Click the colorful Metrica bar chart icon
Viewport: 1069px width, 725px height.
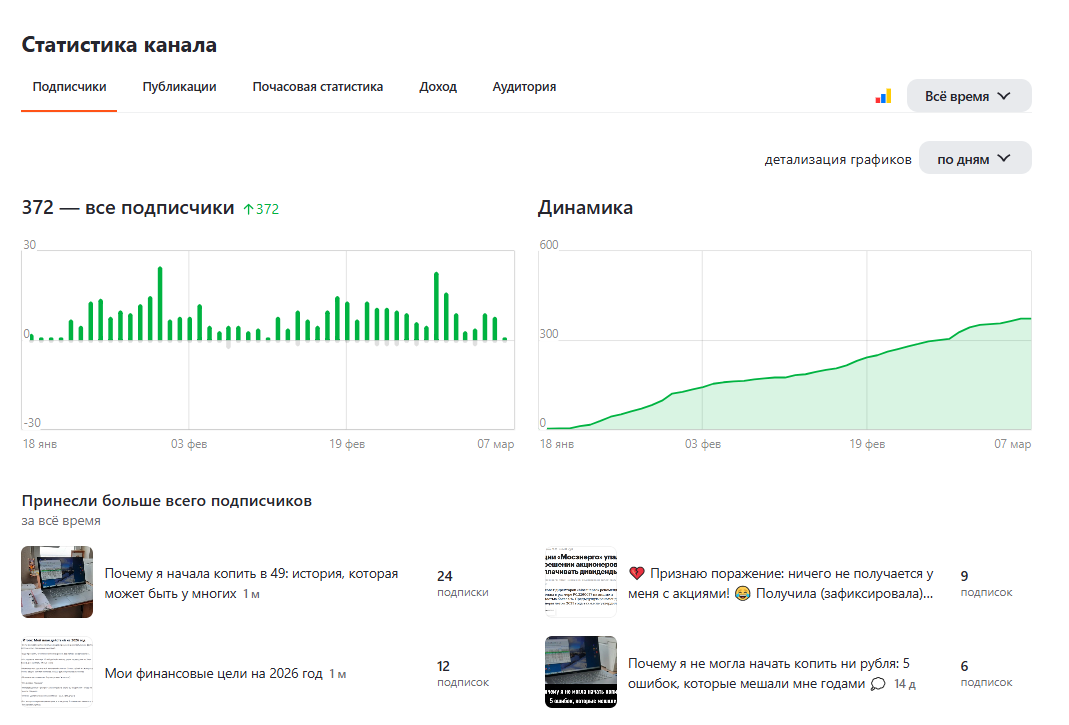[x=884, y=95]
